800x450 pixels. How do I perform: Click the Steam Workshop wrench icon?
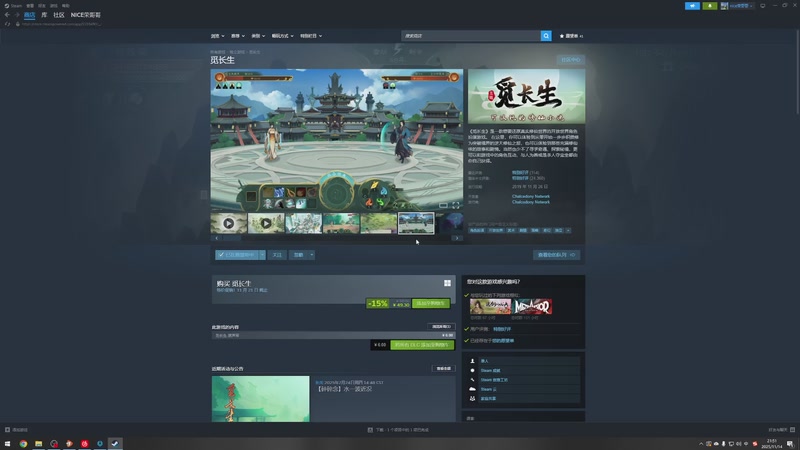coord(472,380)
